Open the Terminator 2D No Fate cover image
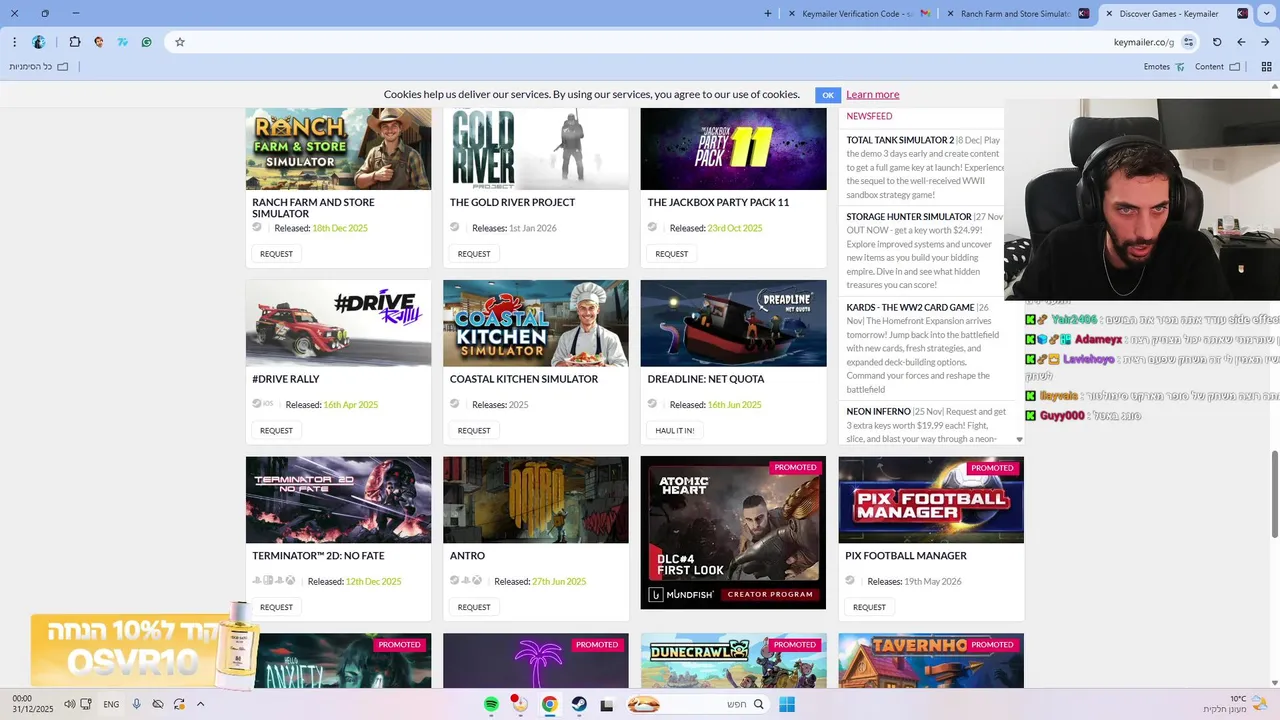 (x=339, y=500)
